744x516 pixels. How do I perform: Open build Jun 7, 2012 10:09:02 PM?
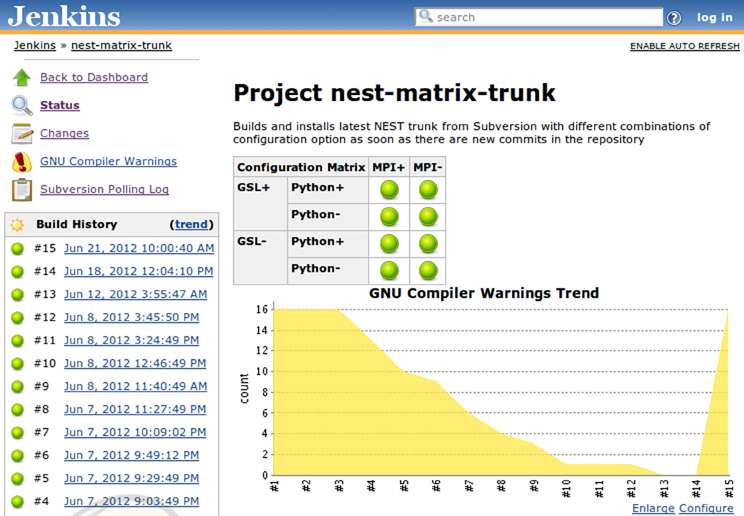[135, 432]
